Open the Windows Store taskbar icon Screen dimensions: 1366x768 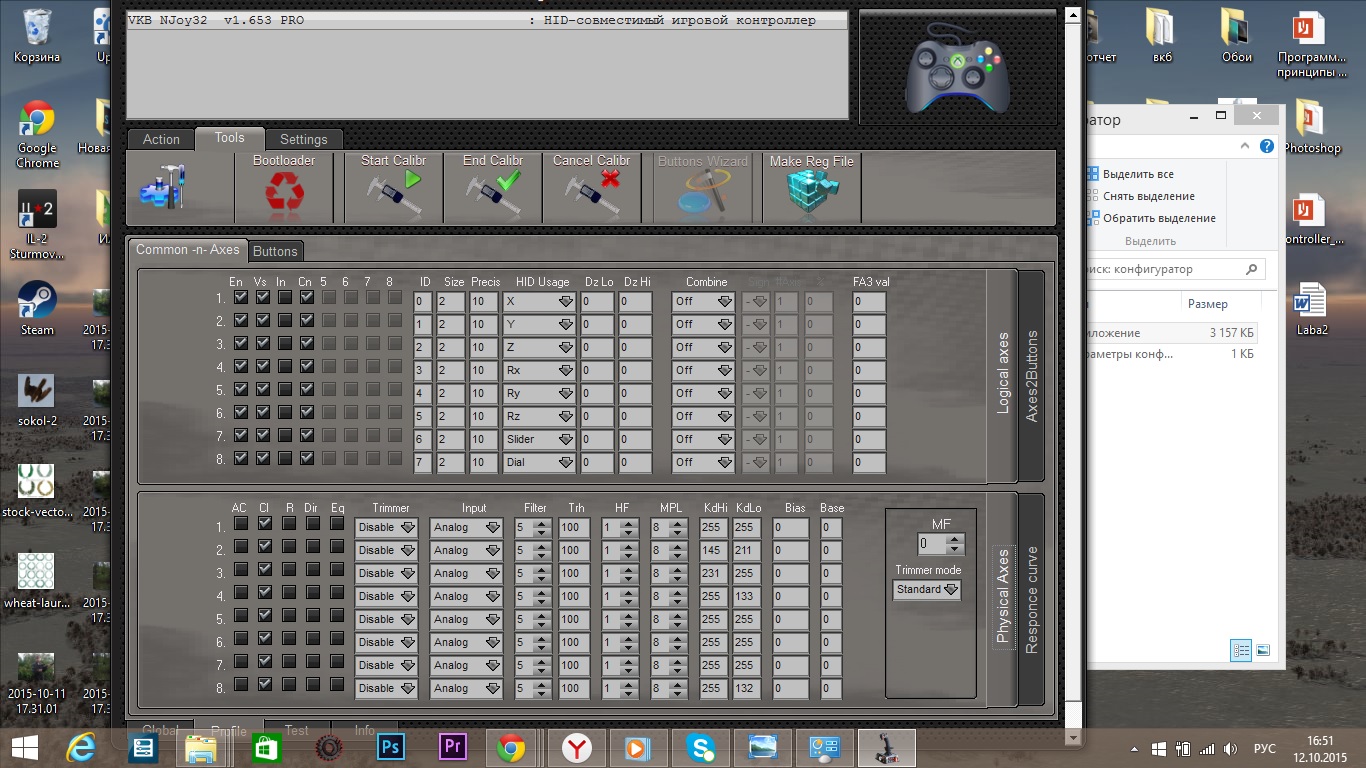pos(264,748)
